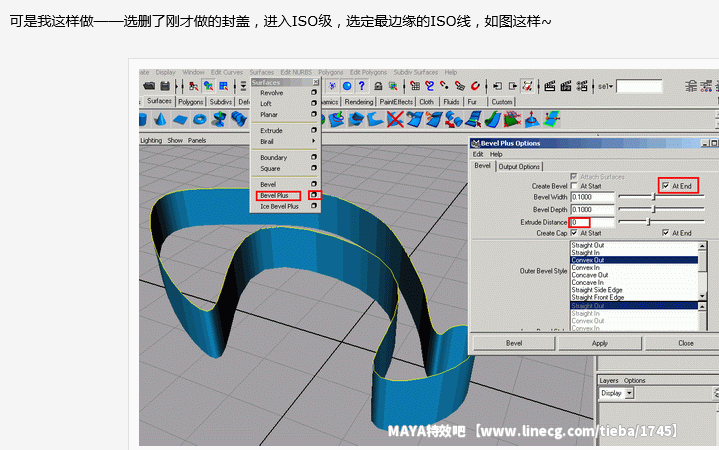
Task: Click the lock selection padlock icon
Action: coord(378,86)
